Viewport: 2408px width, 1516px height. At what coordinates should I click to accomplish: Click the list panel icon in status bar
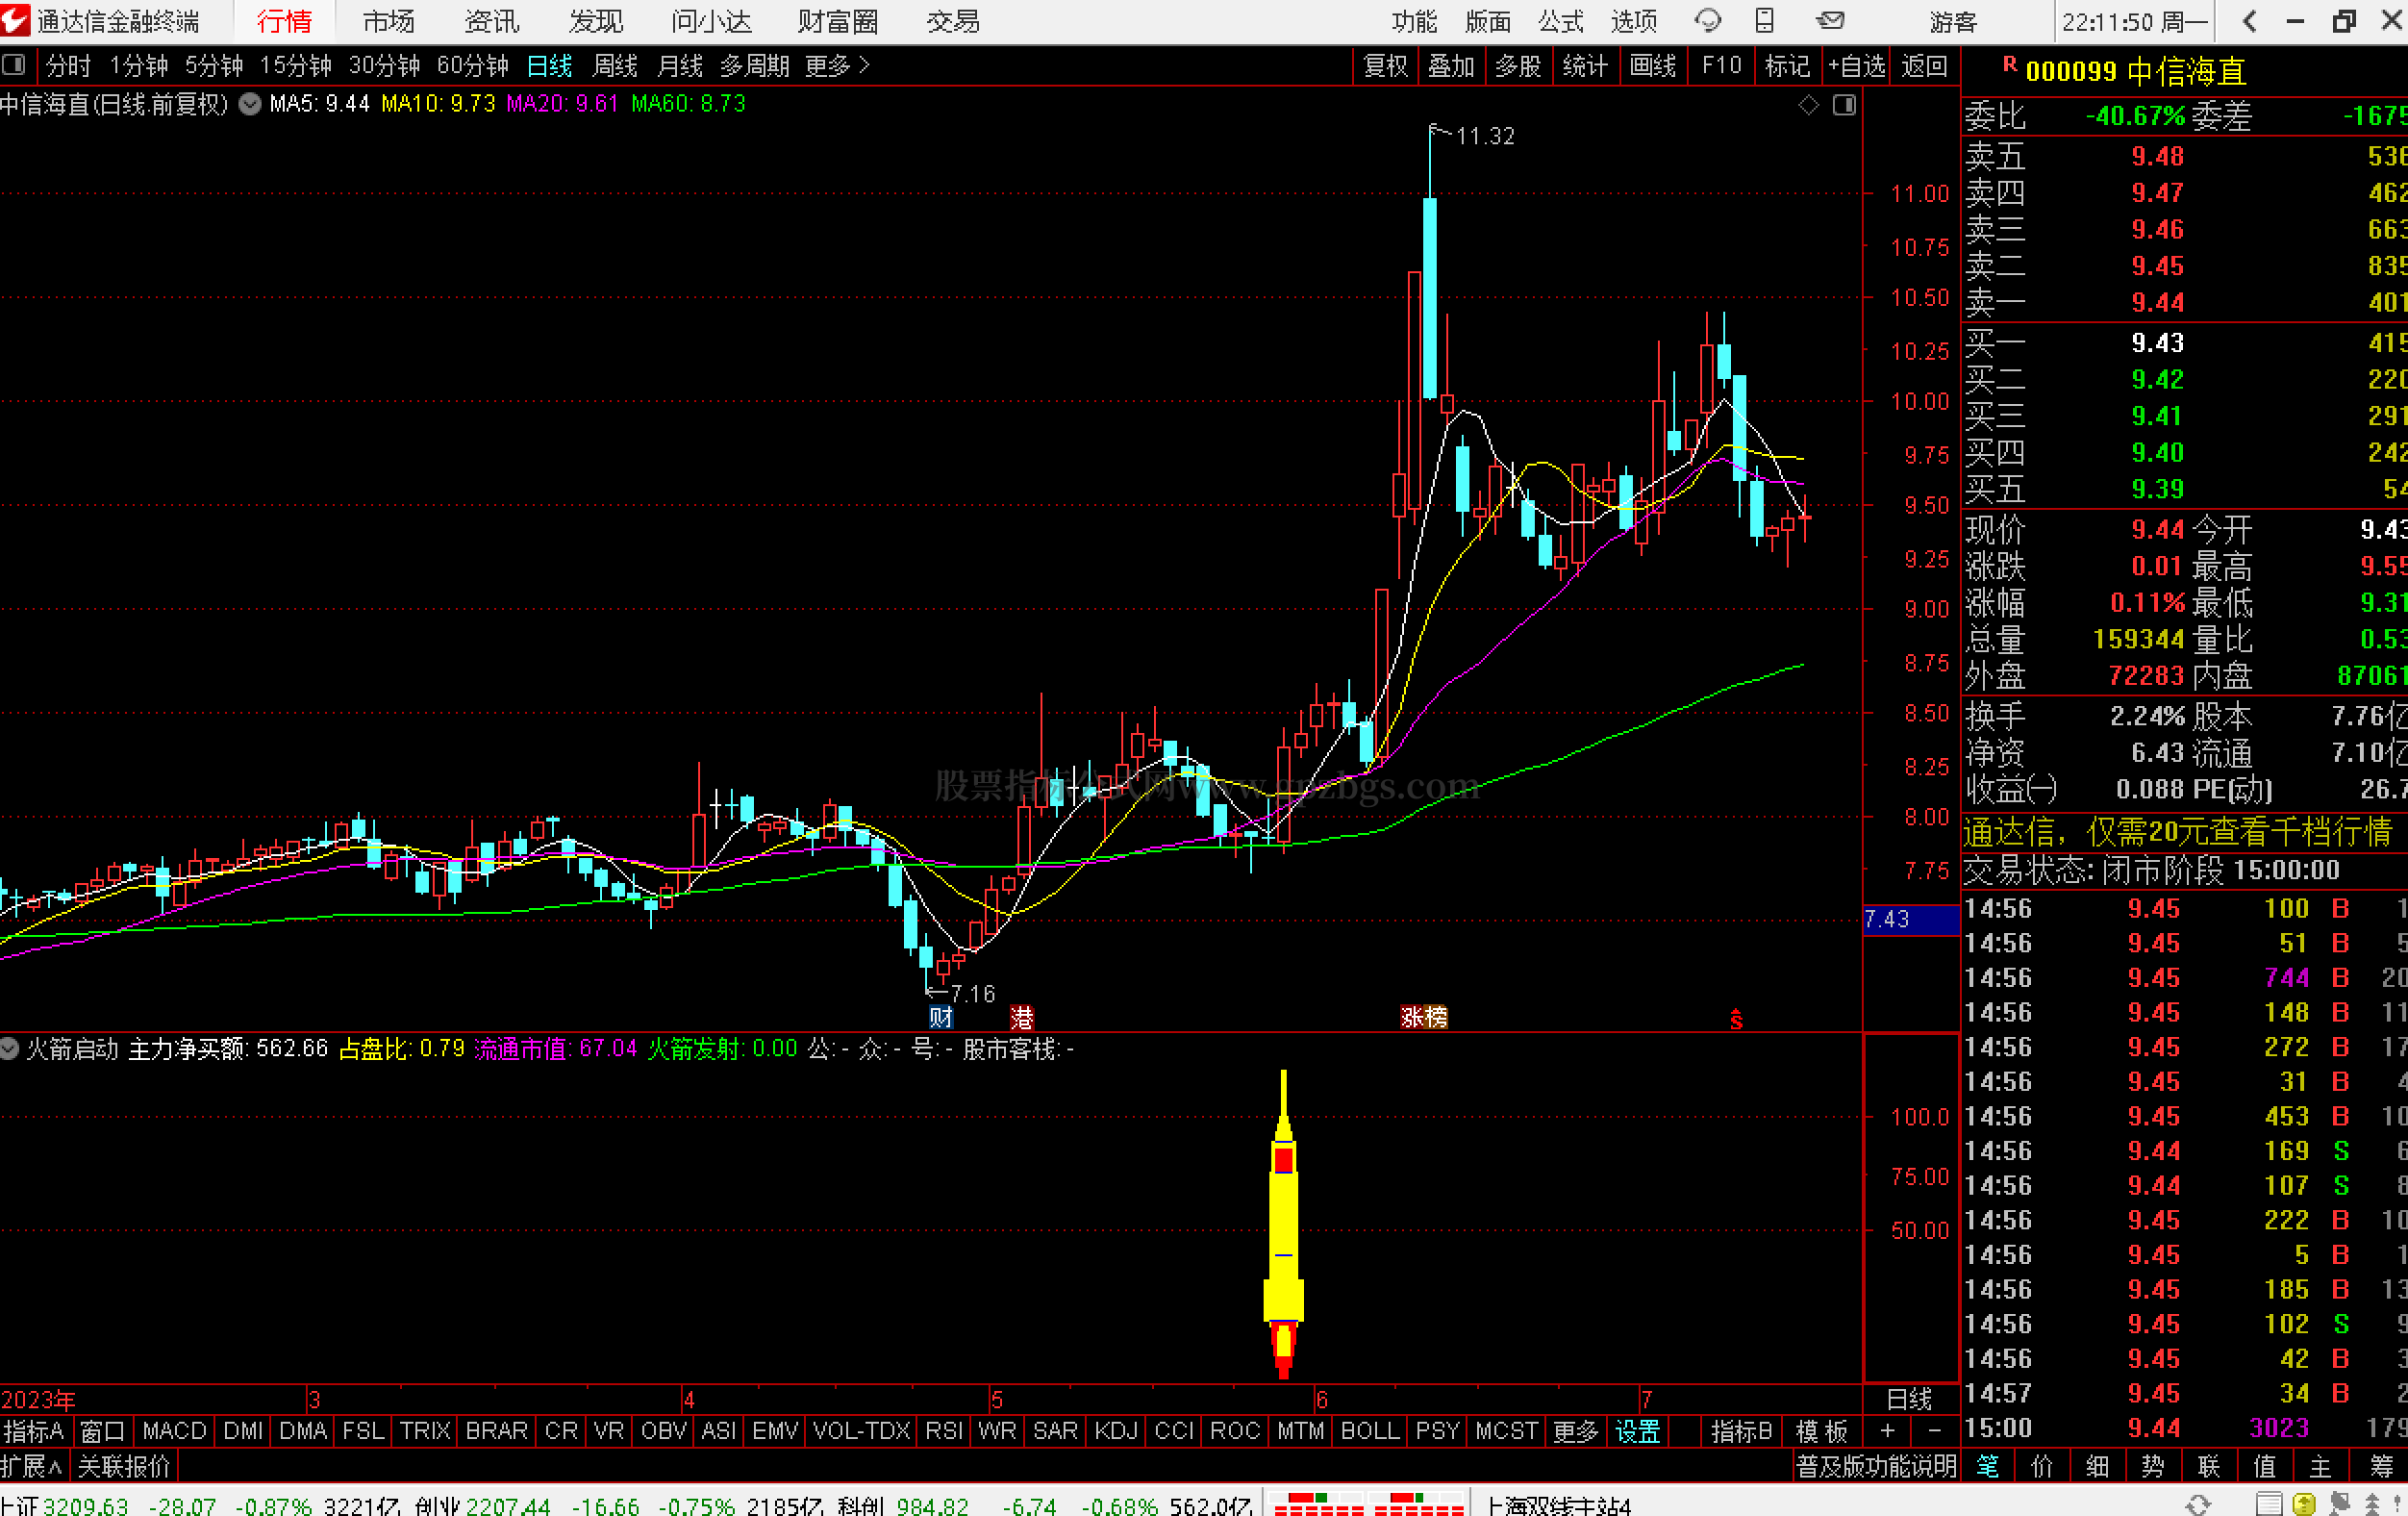tap(2269, 1504)
